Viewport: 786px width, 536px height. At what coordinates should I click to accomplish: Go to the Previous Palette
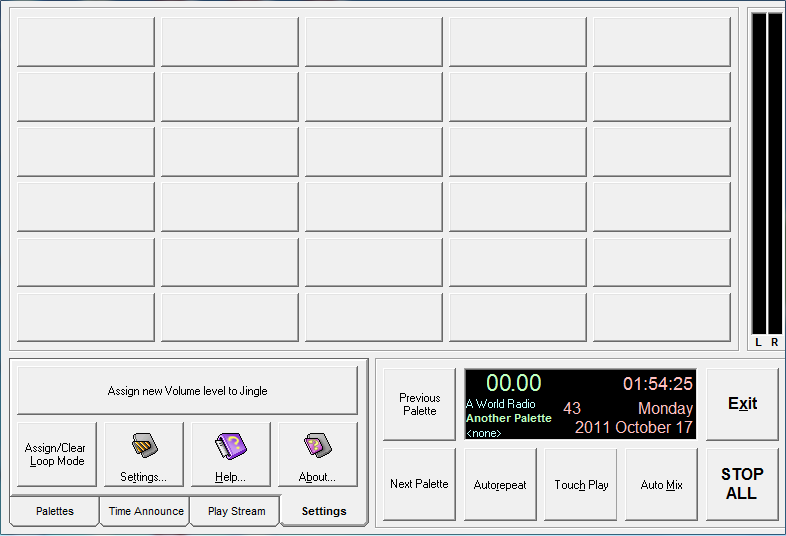point(420,404)
